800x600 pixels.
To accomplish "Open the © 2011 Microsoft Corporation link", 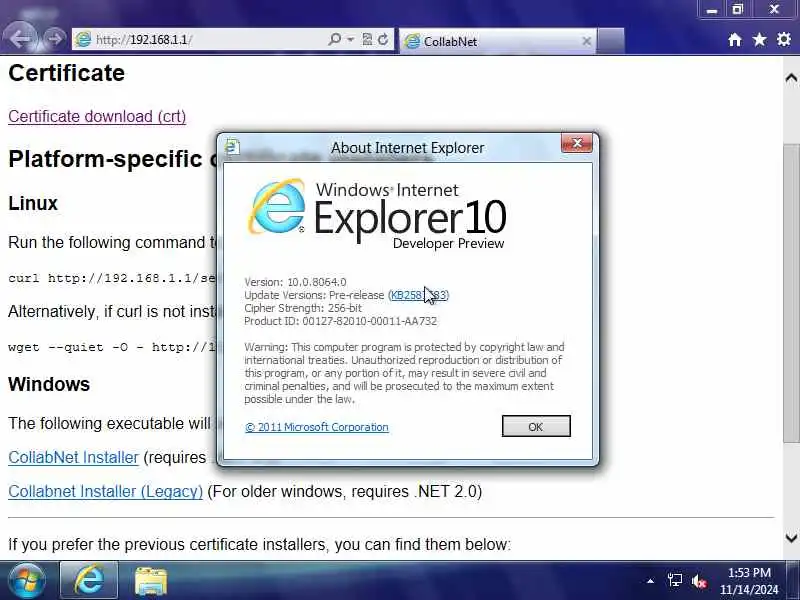I will tap(317, 427).
